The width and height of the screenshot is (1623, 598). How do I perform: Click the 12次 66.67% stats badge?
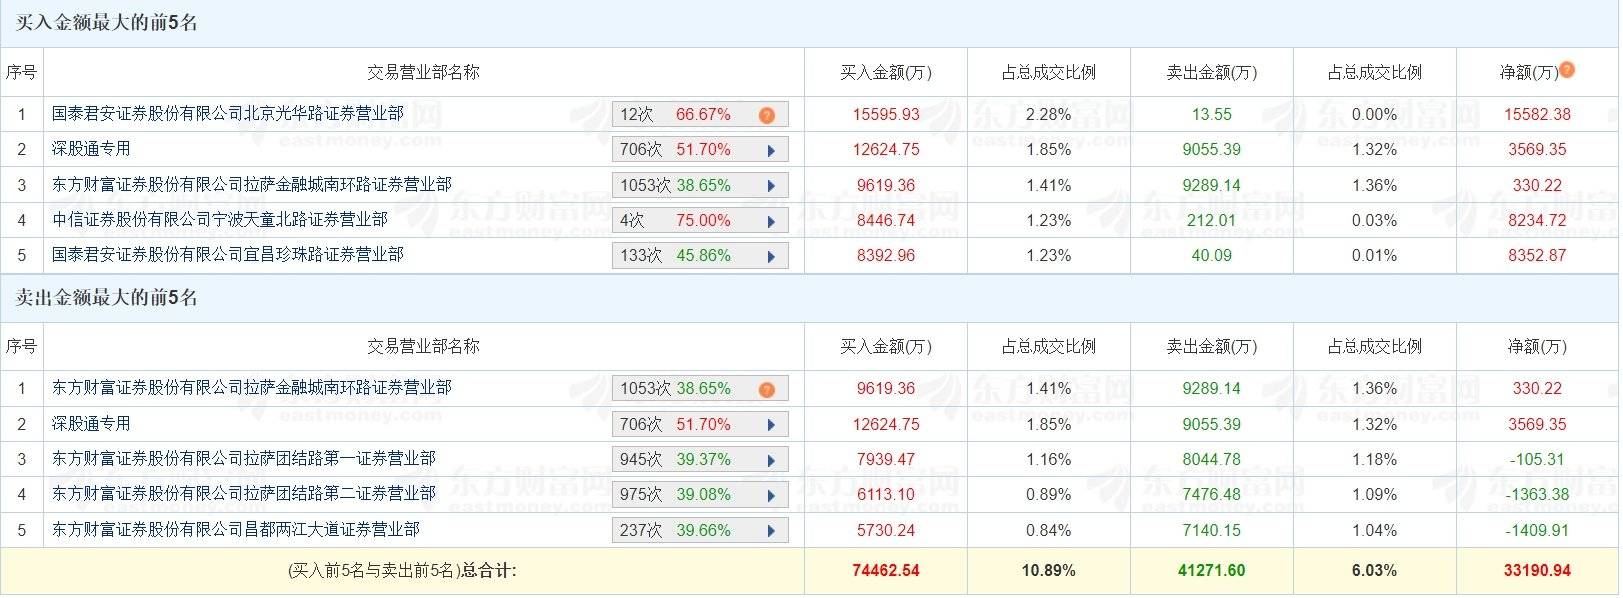click(x=690, y=114)
